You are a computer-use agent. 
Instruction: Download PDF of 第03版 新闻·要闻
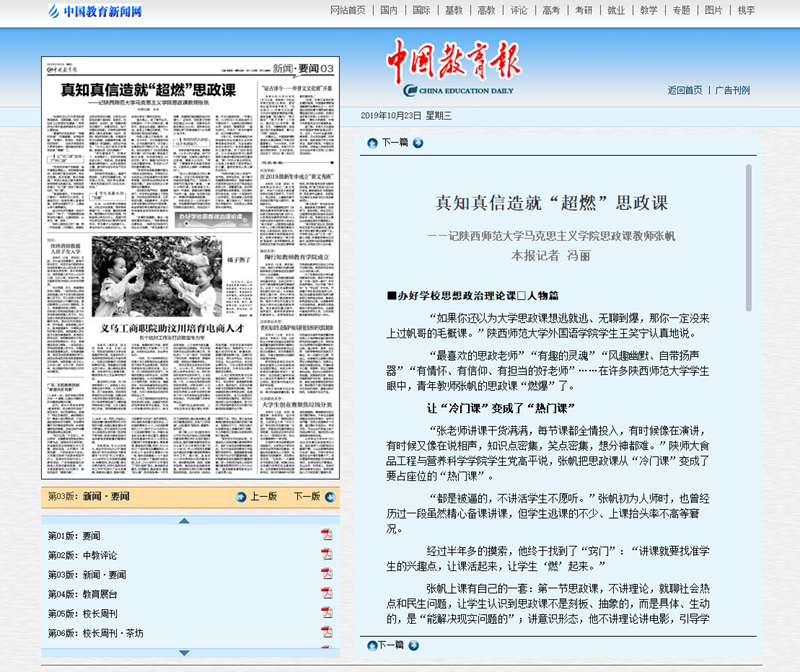326,572
